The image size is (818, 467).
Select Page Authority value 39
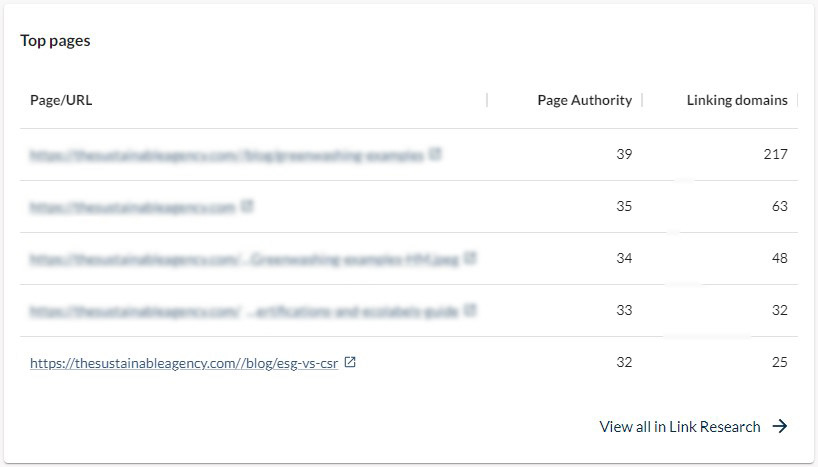tap(624, 154)
